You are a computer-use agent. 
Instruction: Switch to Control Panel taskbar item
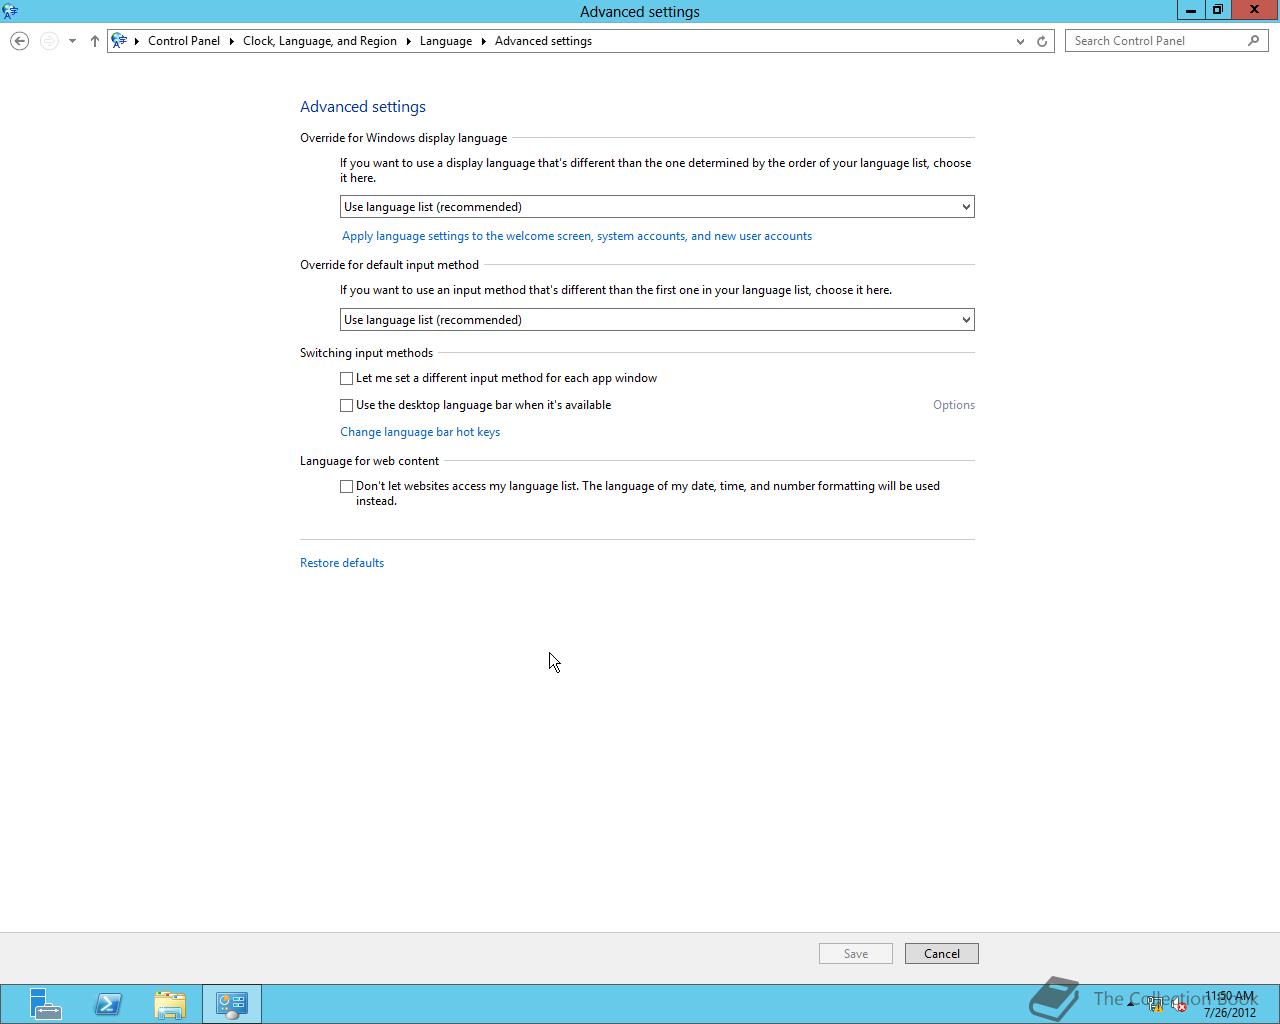click(232, 1004)
